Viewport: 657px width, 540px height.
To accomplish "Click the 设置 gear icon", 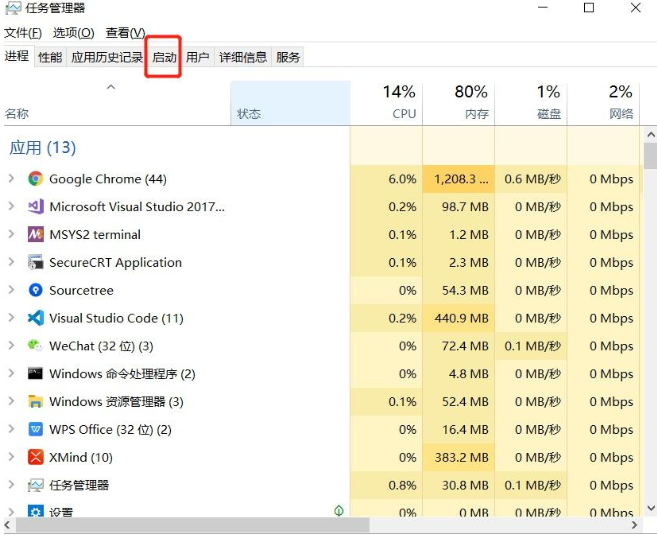I will tap(36, 511).
